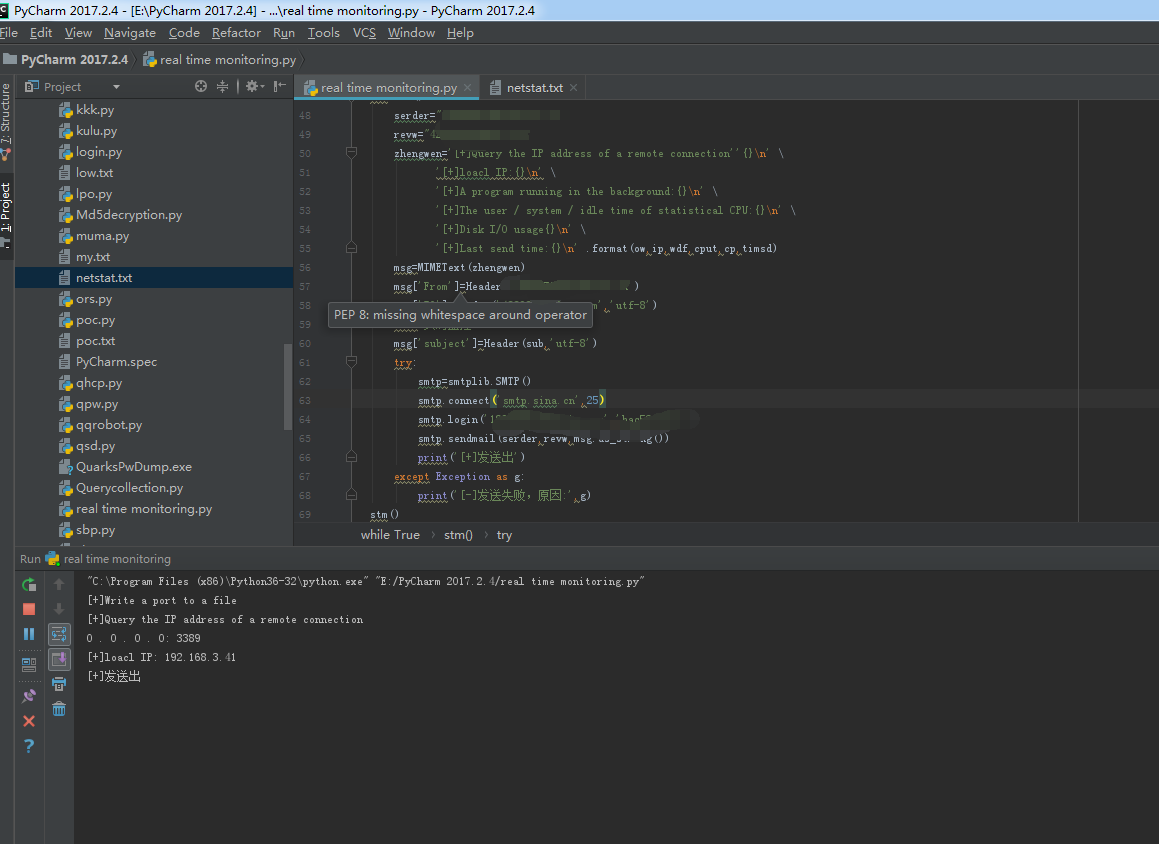This screenshot has height=844, width=1159.
Task: Open Project panel gear settings
Action: click(255, 86)
